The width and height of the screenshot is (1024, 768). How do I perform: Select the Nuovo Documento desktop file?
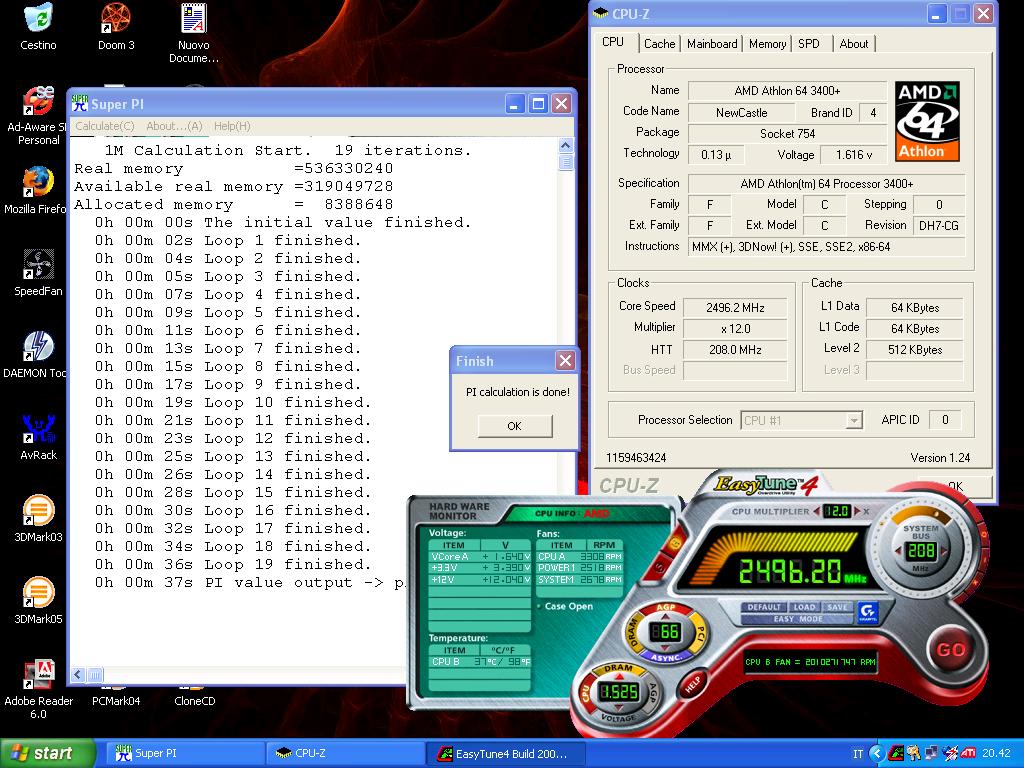(x=194, y=33)
